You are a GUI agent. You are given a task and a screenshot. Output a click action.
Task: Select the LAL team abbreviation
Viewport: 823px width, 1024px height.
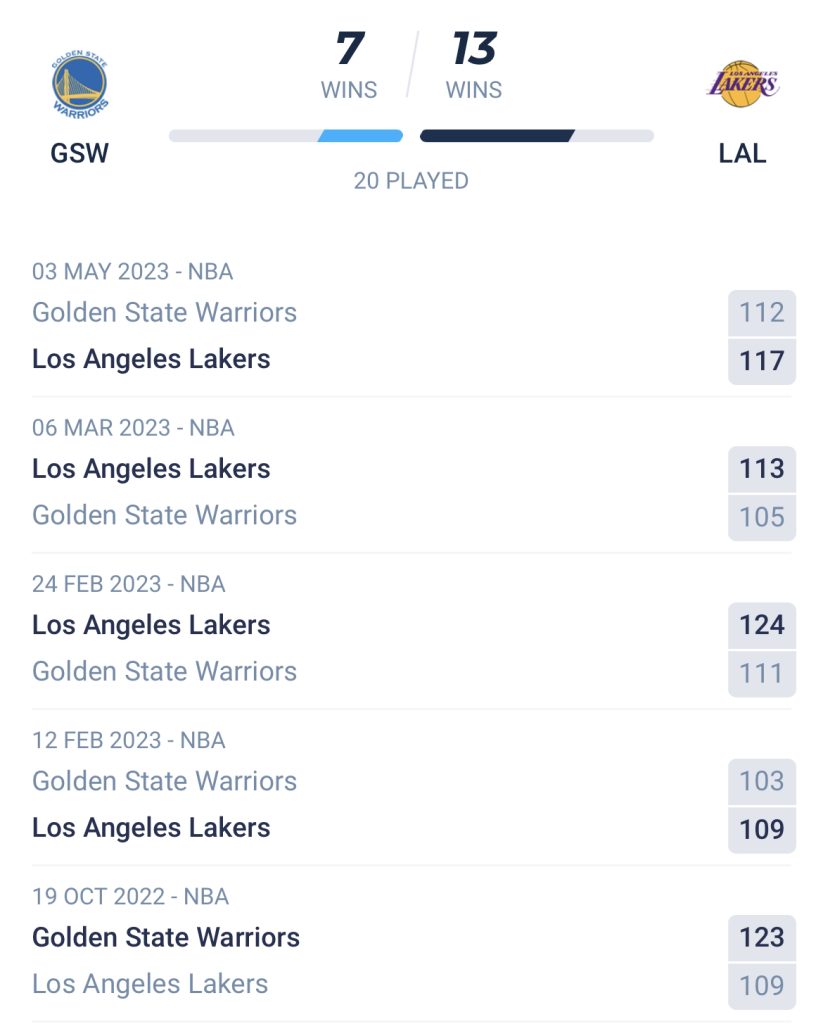point(743,153)
